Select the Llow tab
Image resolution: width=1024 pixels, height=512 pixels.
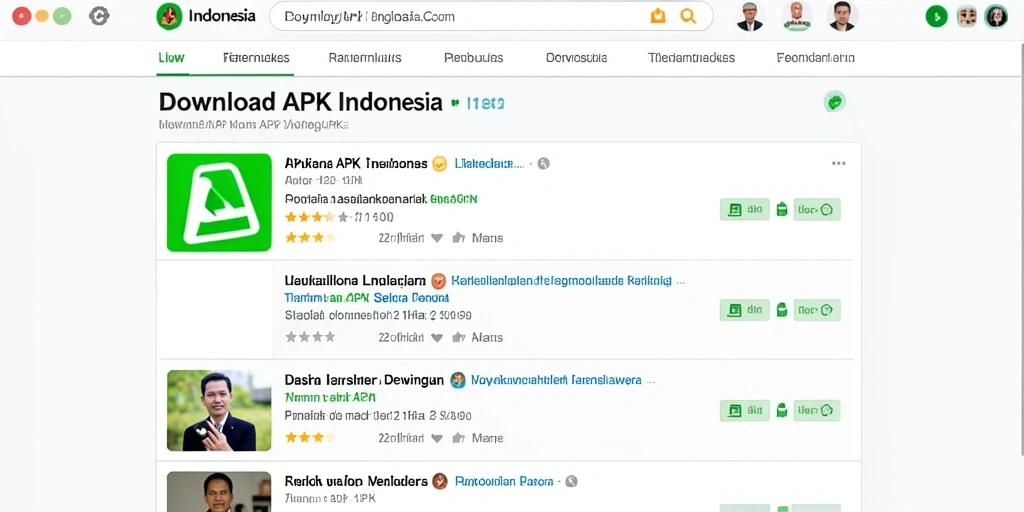171,57
